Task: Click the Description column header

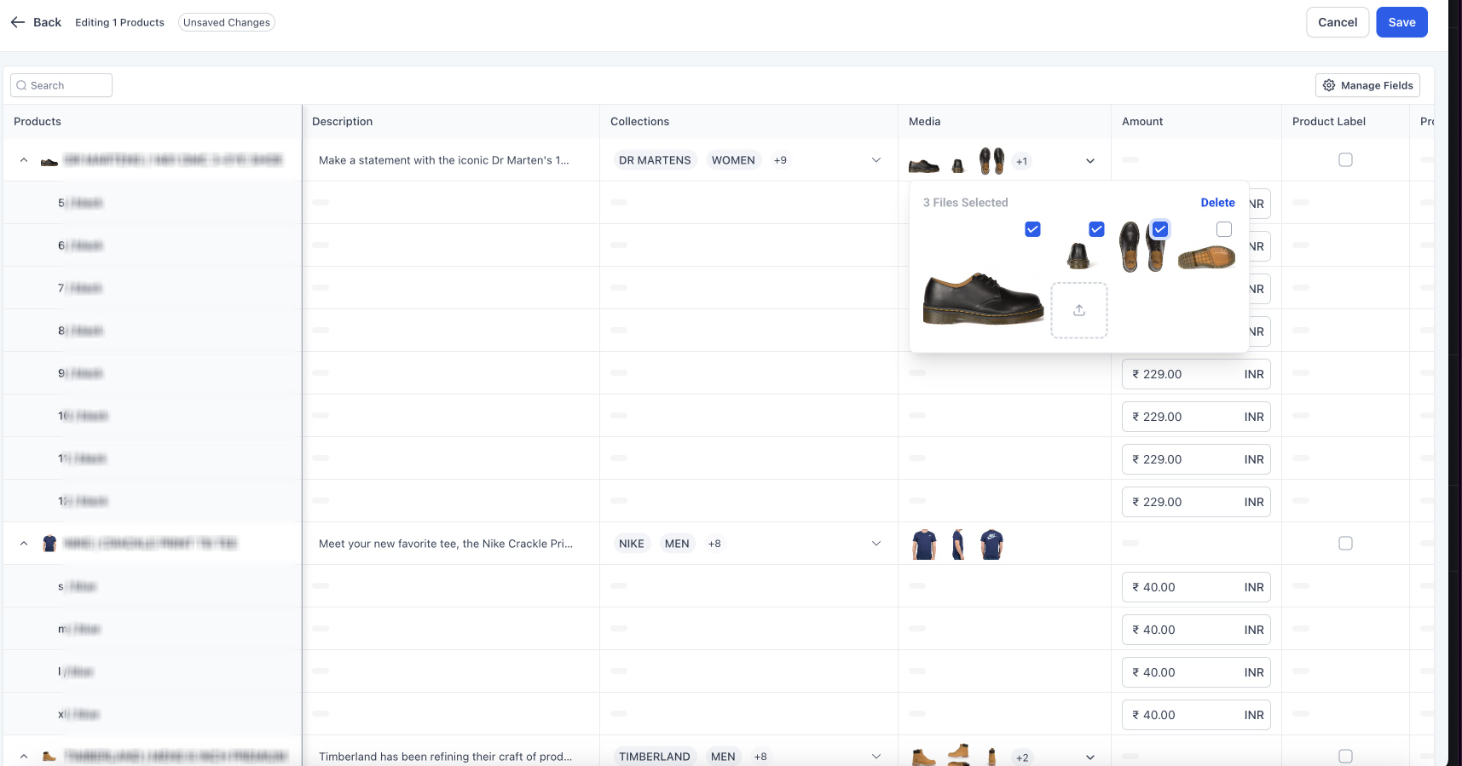Action: (342, 121)
